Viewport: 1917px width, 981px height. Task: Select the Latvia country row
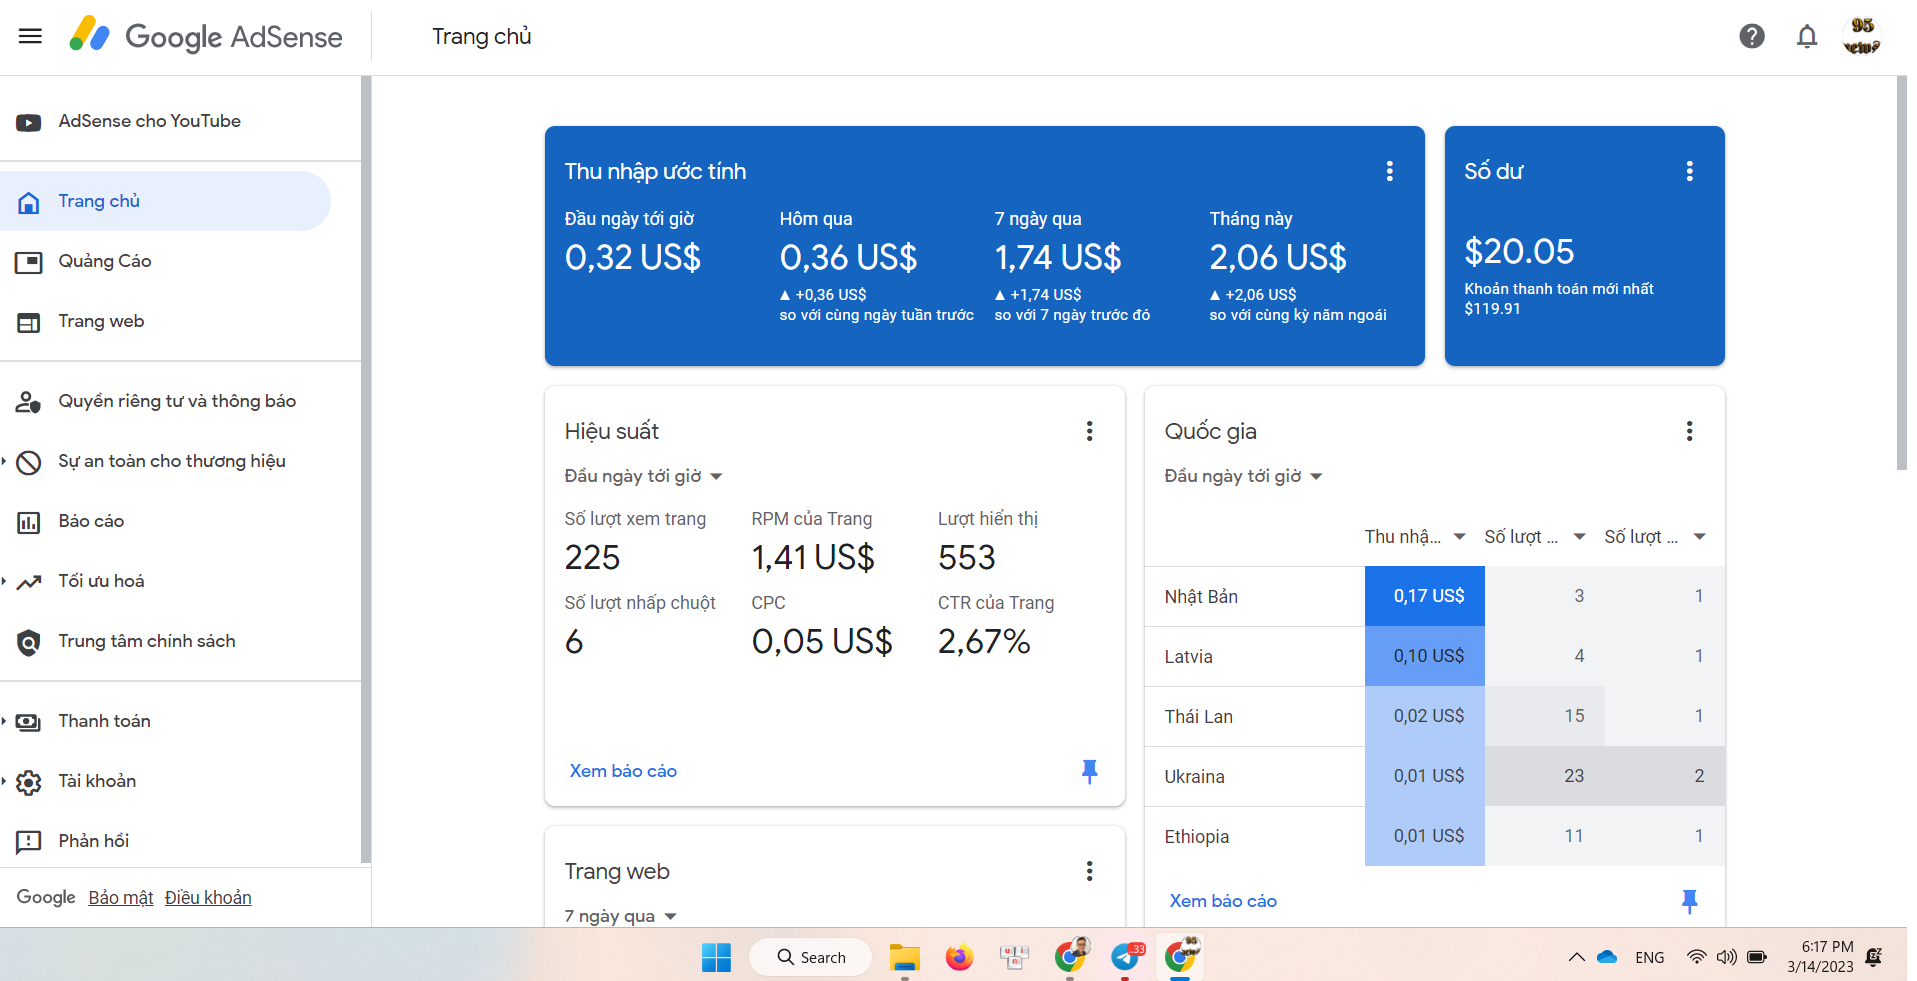point(1435,656)
